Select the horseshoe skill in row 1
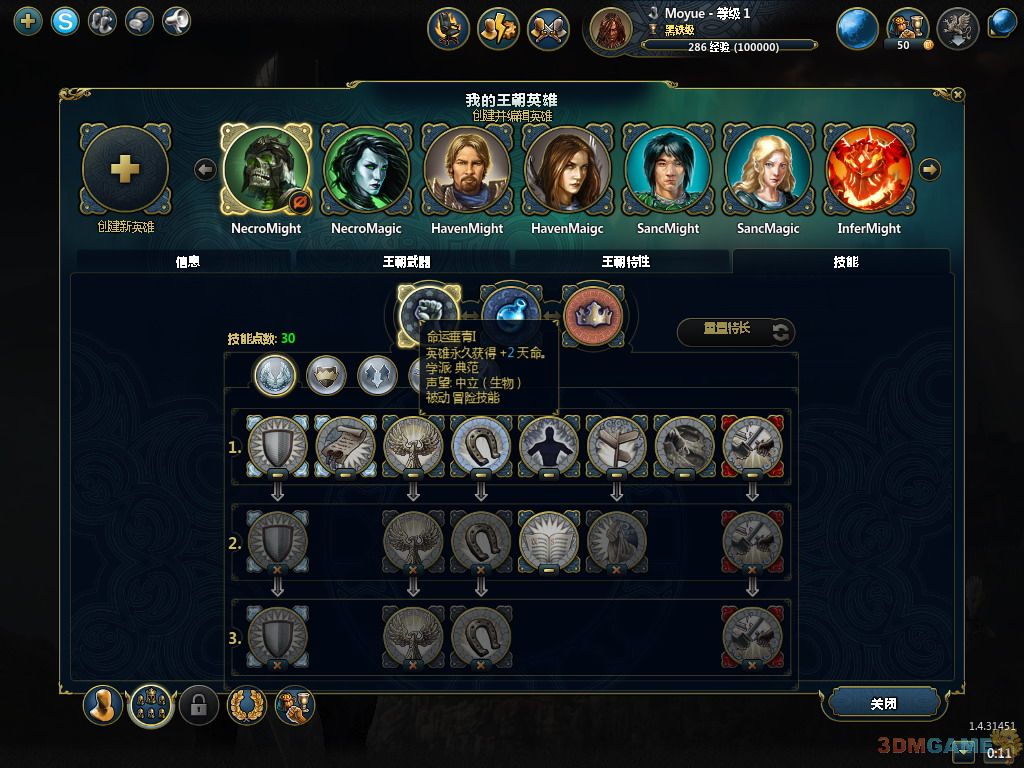 coord(481,447)
